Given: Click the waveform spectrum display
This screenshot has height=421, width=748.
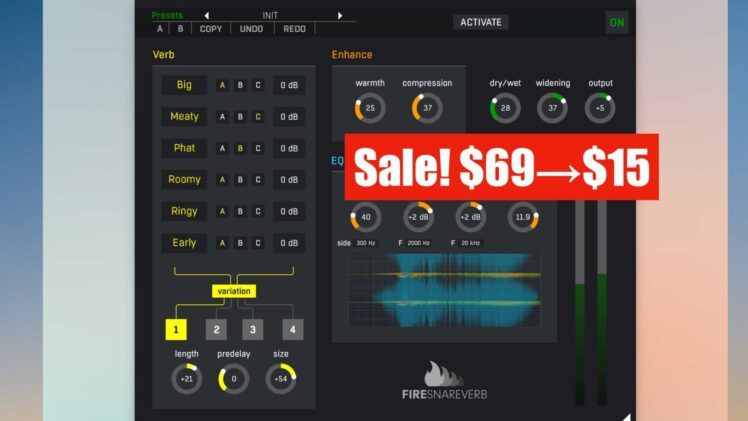Looking at the screenshot, I should point(444,290).
